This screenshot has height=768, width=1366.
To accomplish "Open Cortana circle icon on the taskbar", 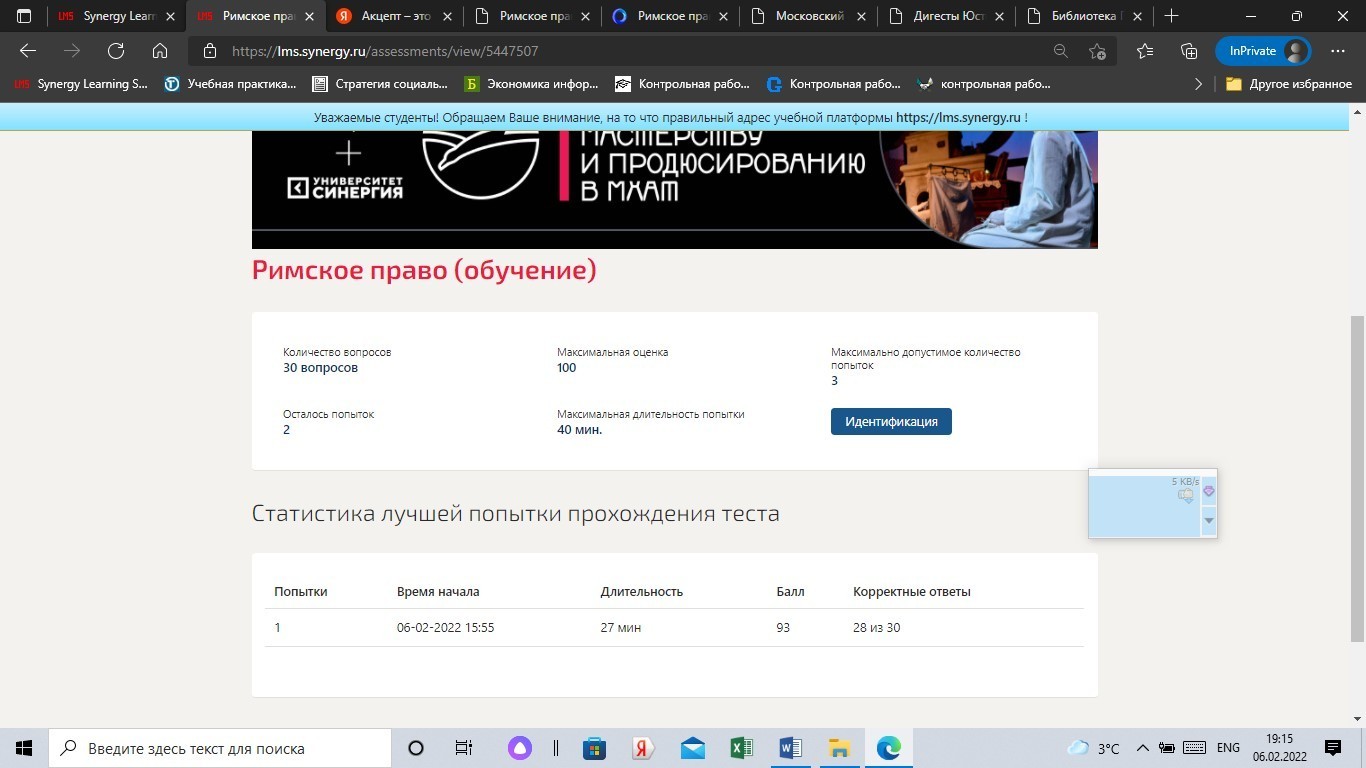I will [x=416, y=748].
